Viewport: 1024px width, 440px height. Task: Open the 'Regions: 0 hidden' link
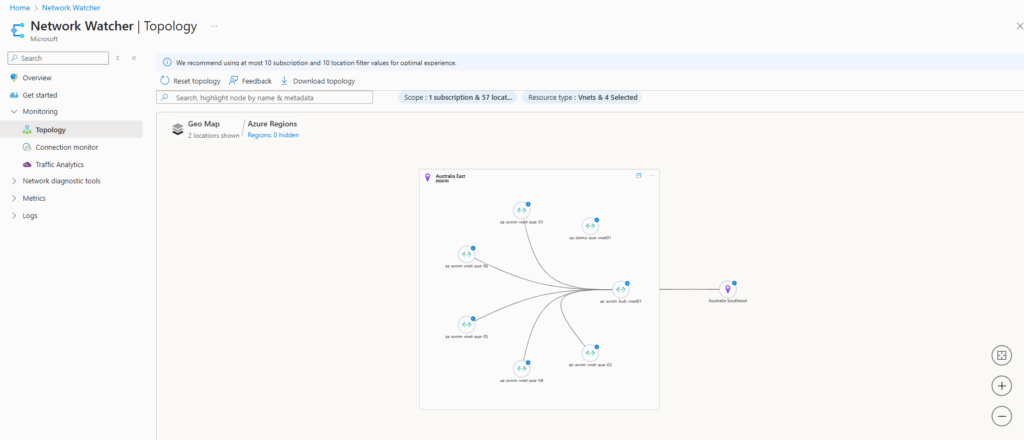coord(273,135)
